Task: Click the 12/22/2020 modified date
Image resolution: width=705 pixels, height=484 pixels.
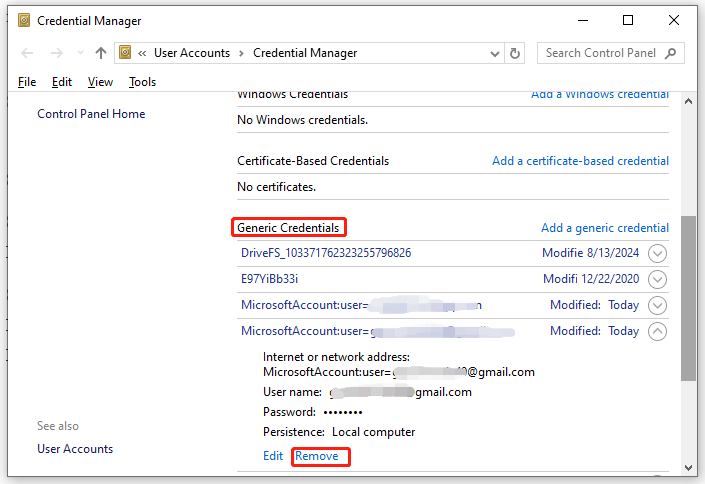Action: [610, 279]
